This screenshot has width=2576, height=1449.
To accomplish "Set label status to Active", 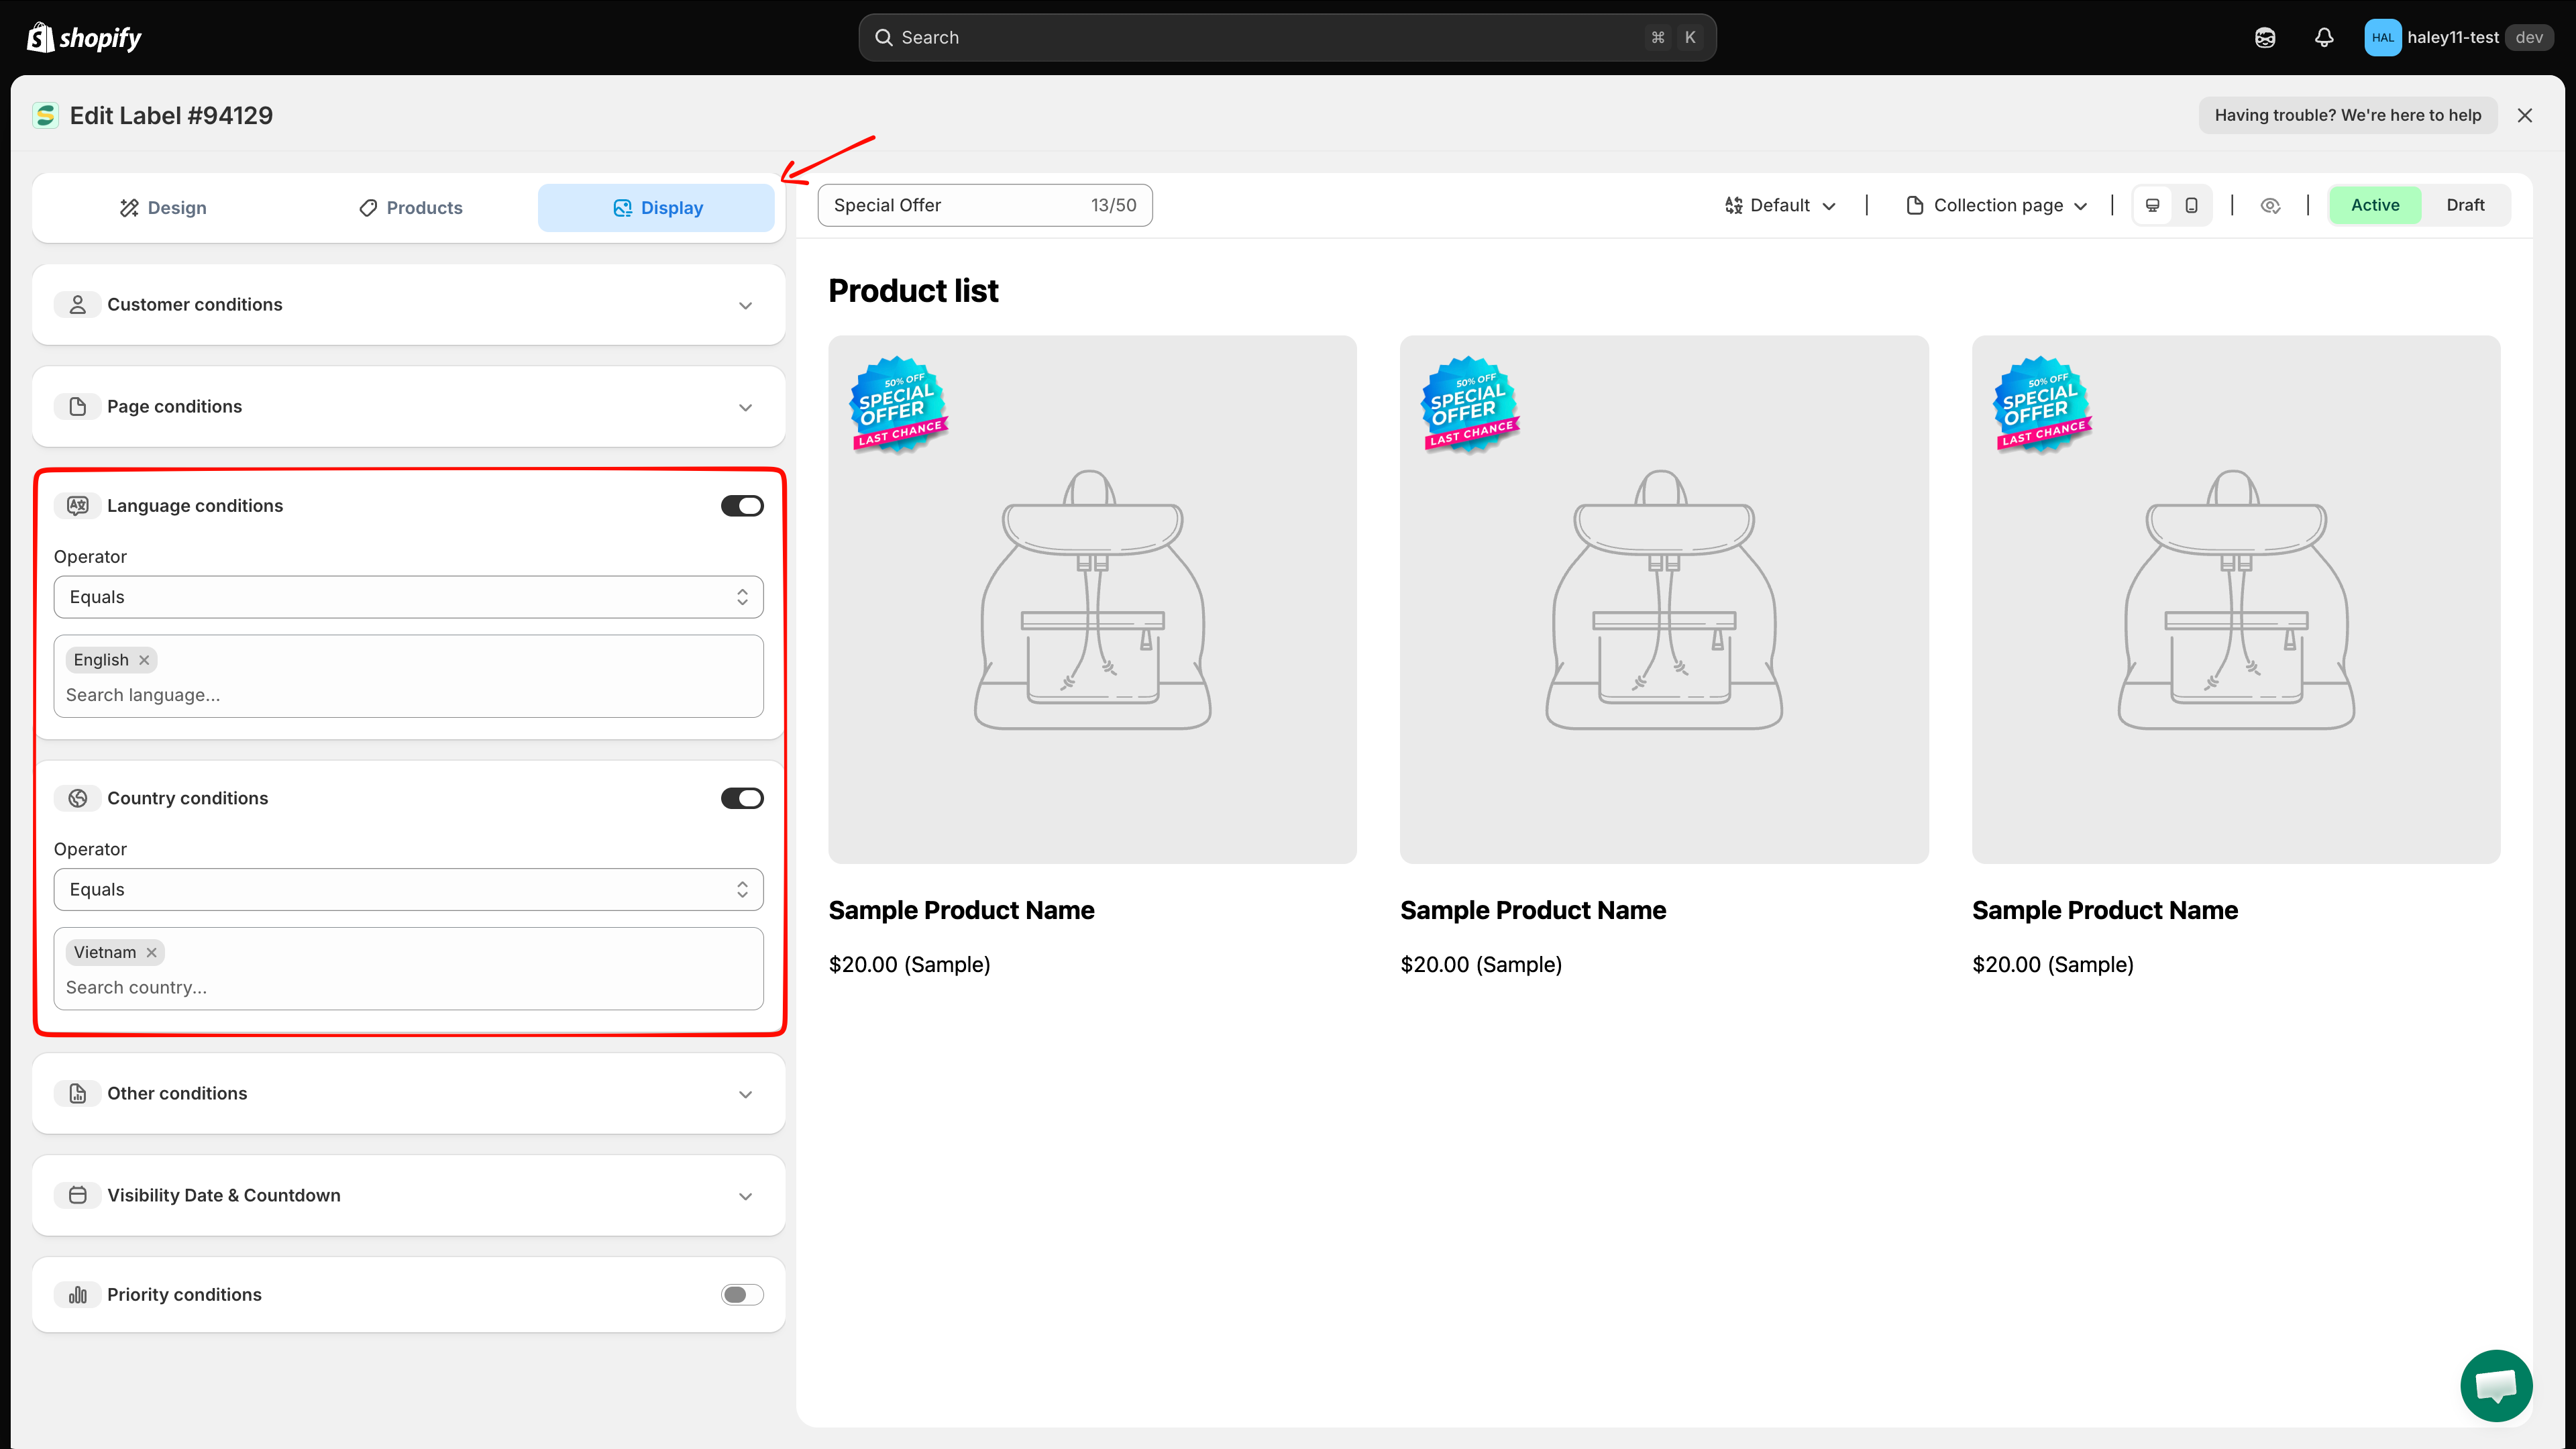I will pos(2375,205).
